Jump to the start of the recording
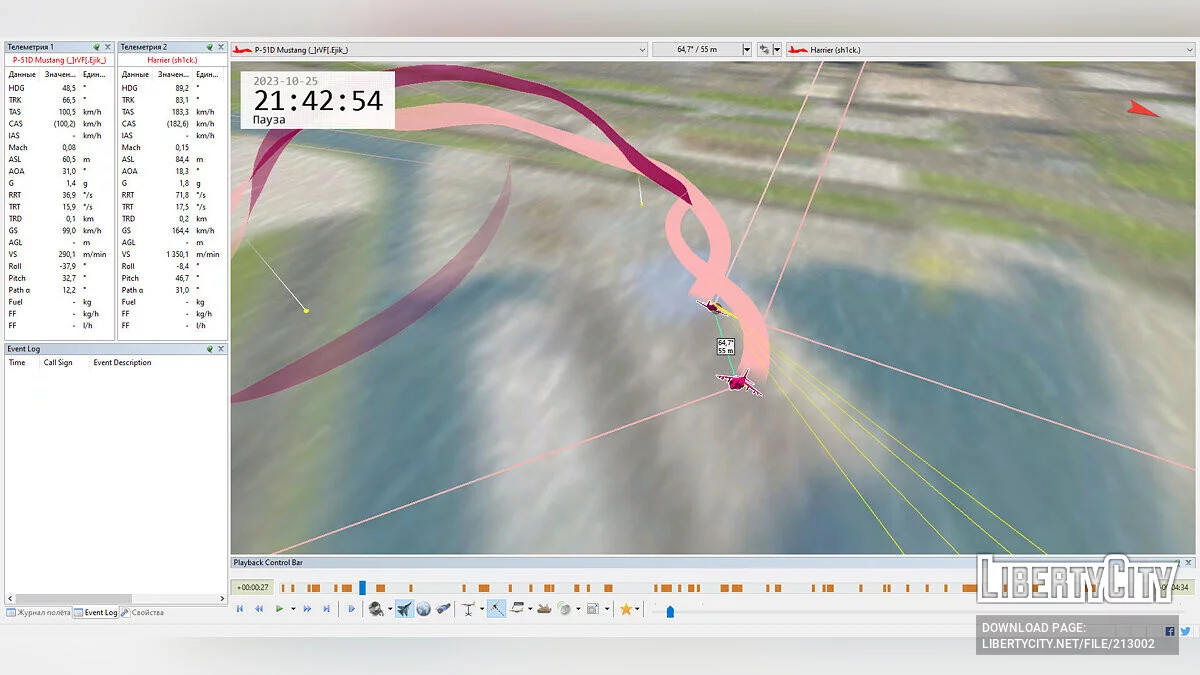 pos(240,609)
